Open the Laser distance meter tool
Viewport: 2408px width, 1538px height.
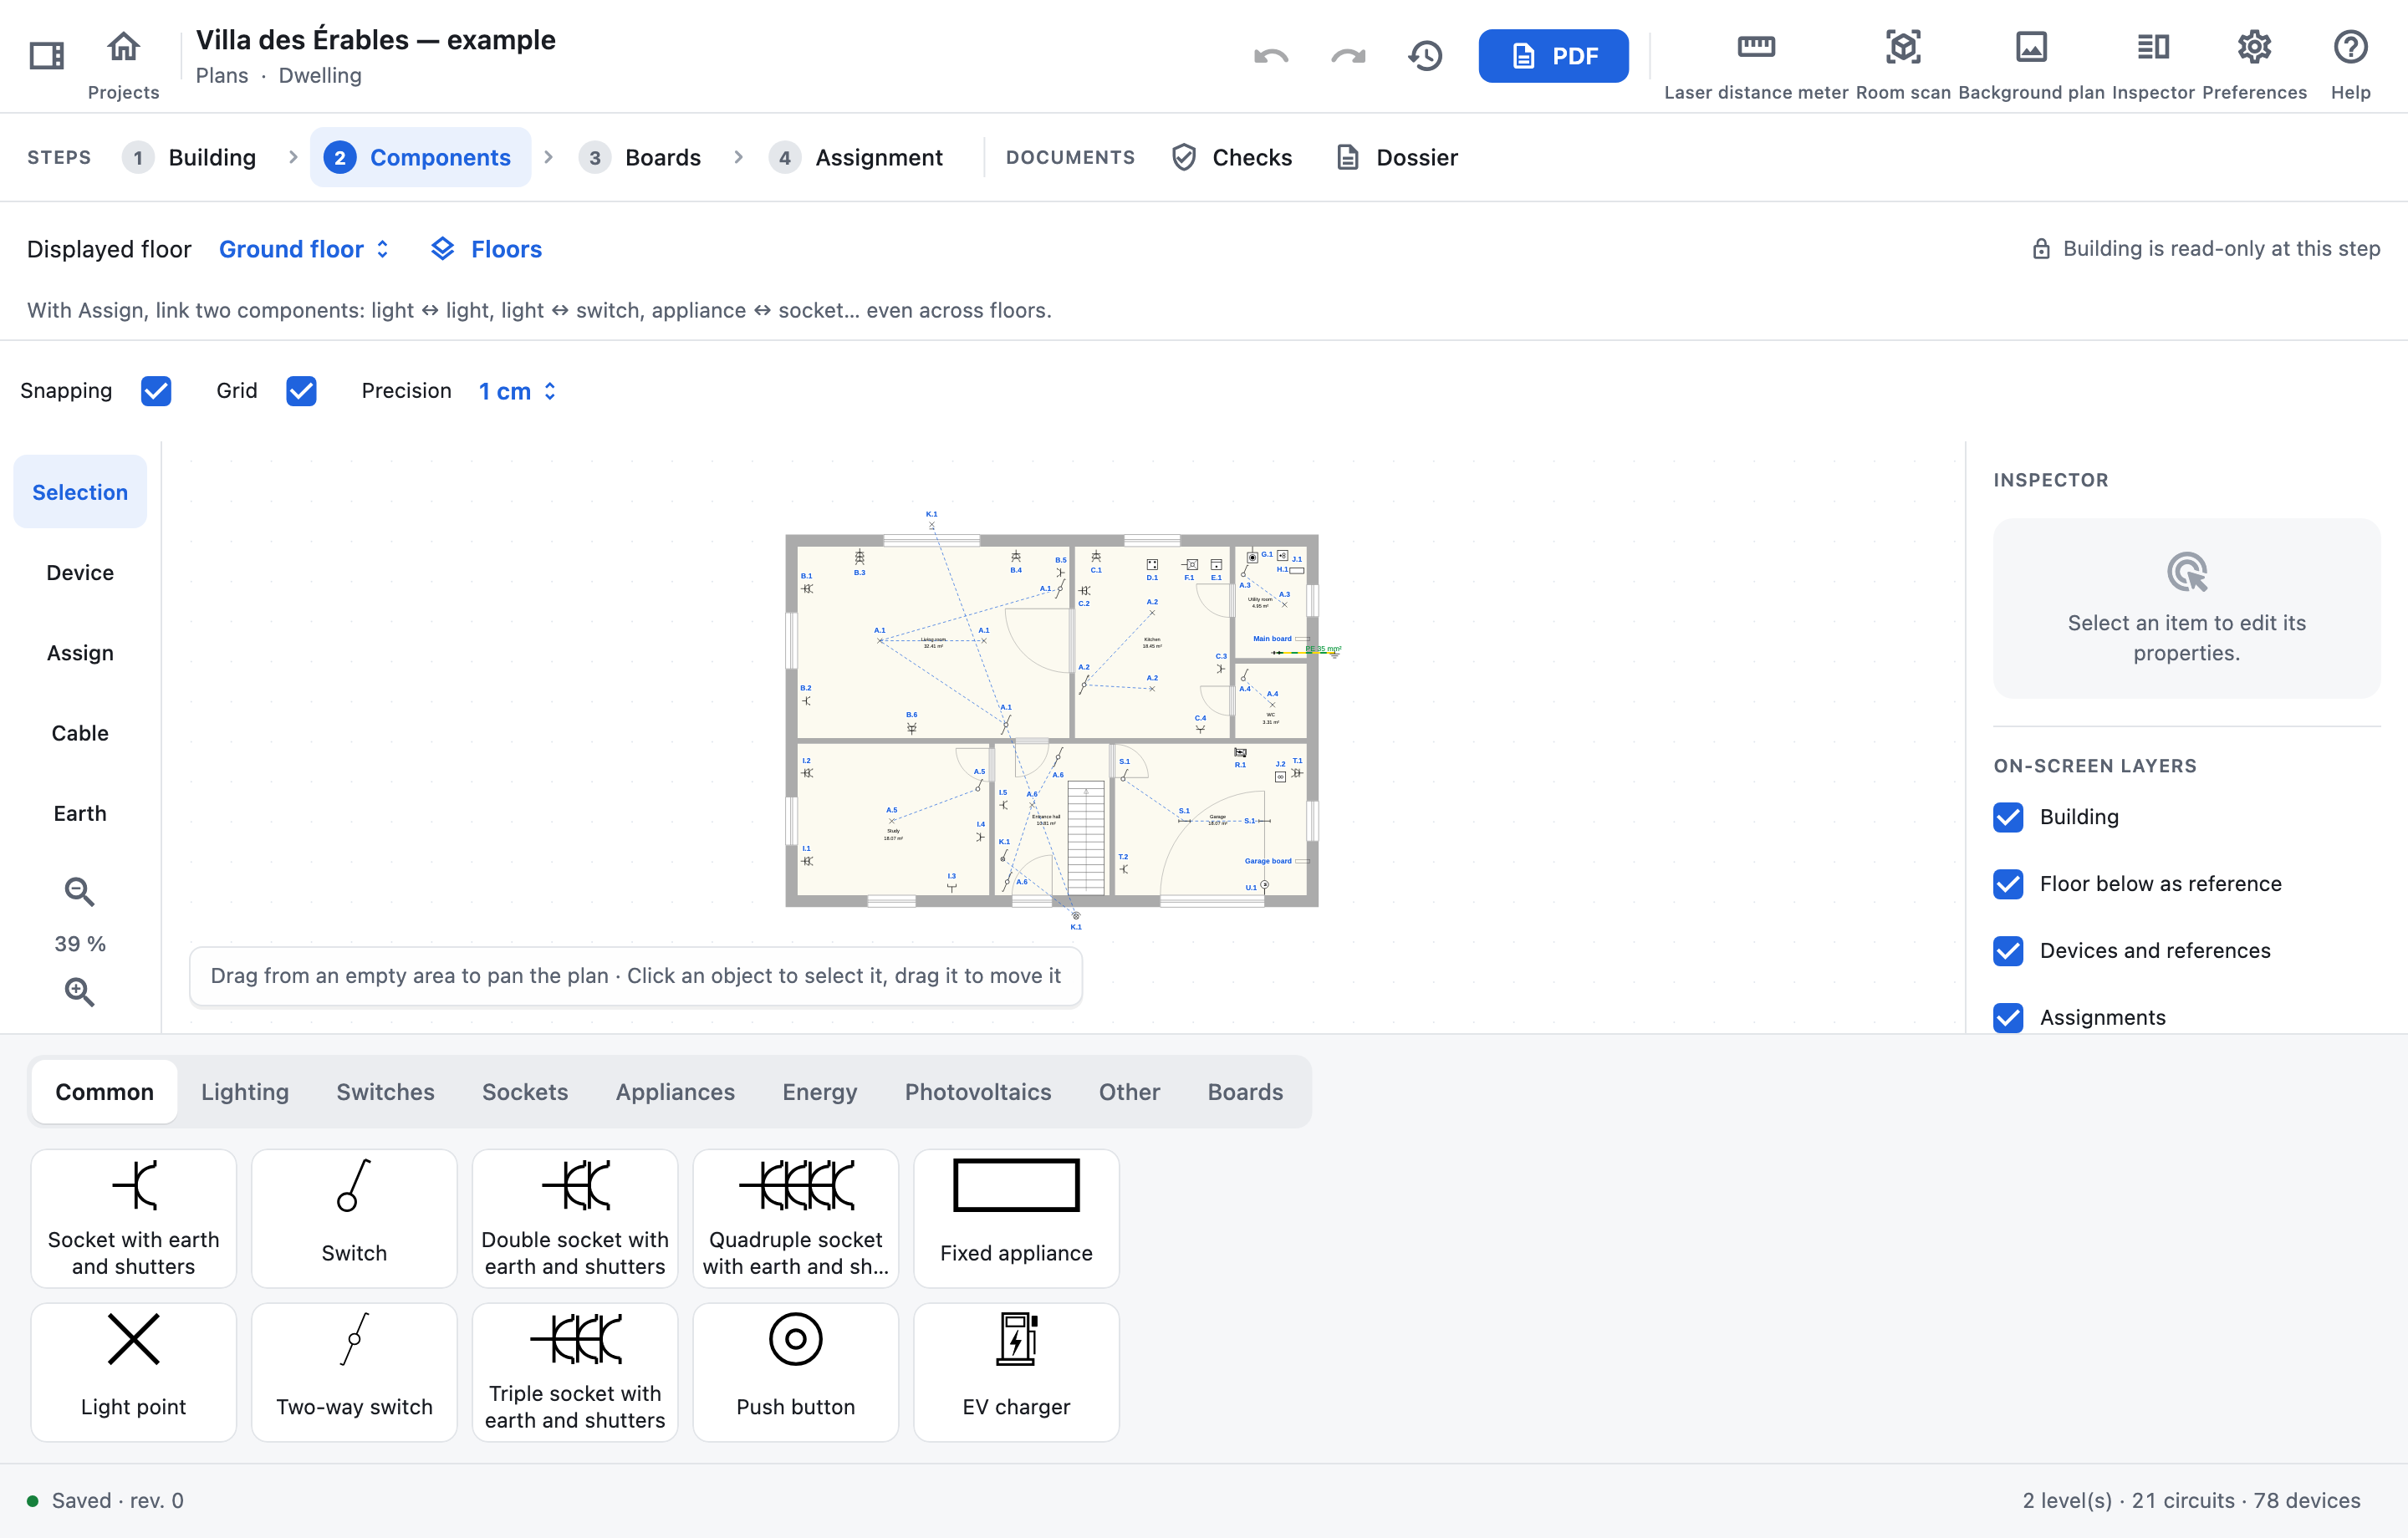coord(1755,66)
